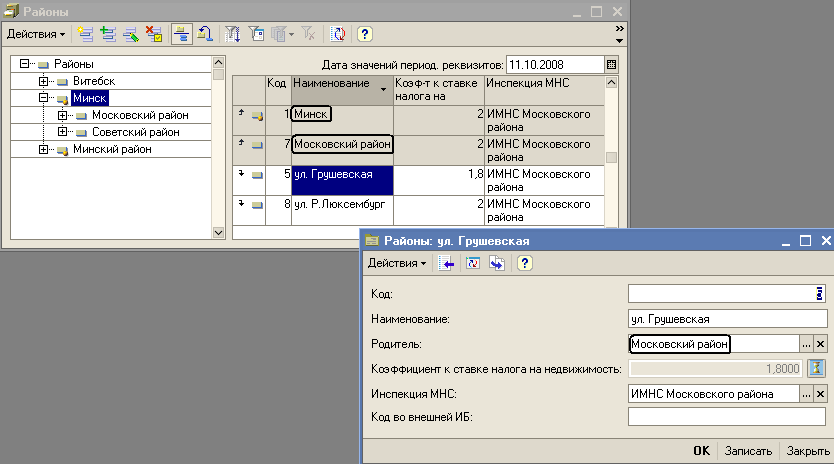Open help in the Районы list toolbar

tap(364, 34)
